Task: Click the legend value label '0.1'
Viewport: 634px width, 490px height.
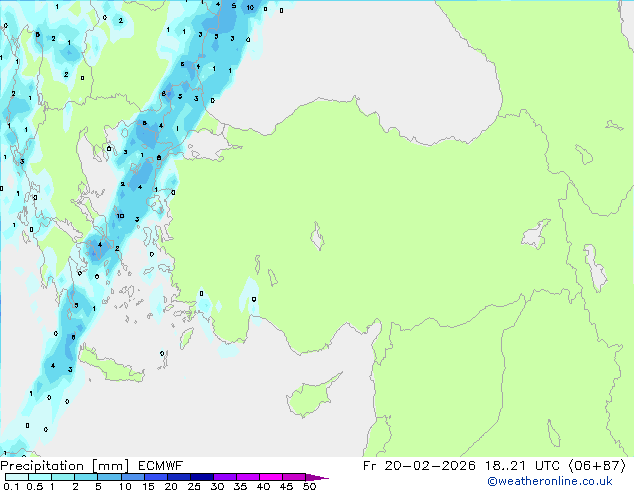Action: click(11, 486)
